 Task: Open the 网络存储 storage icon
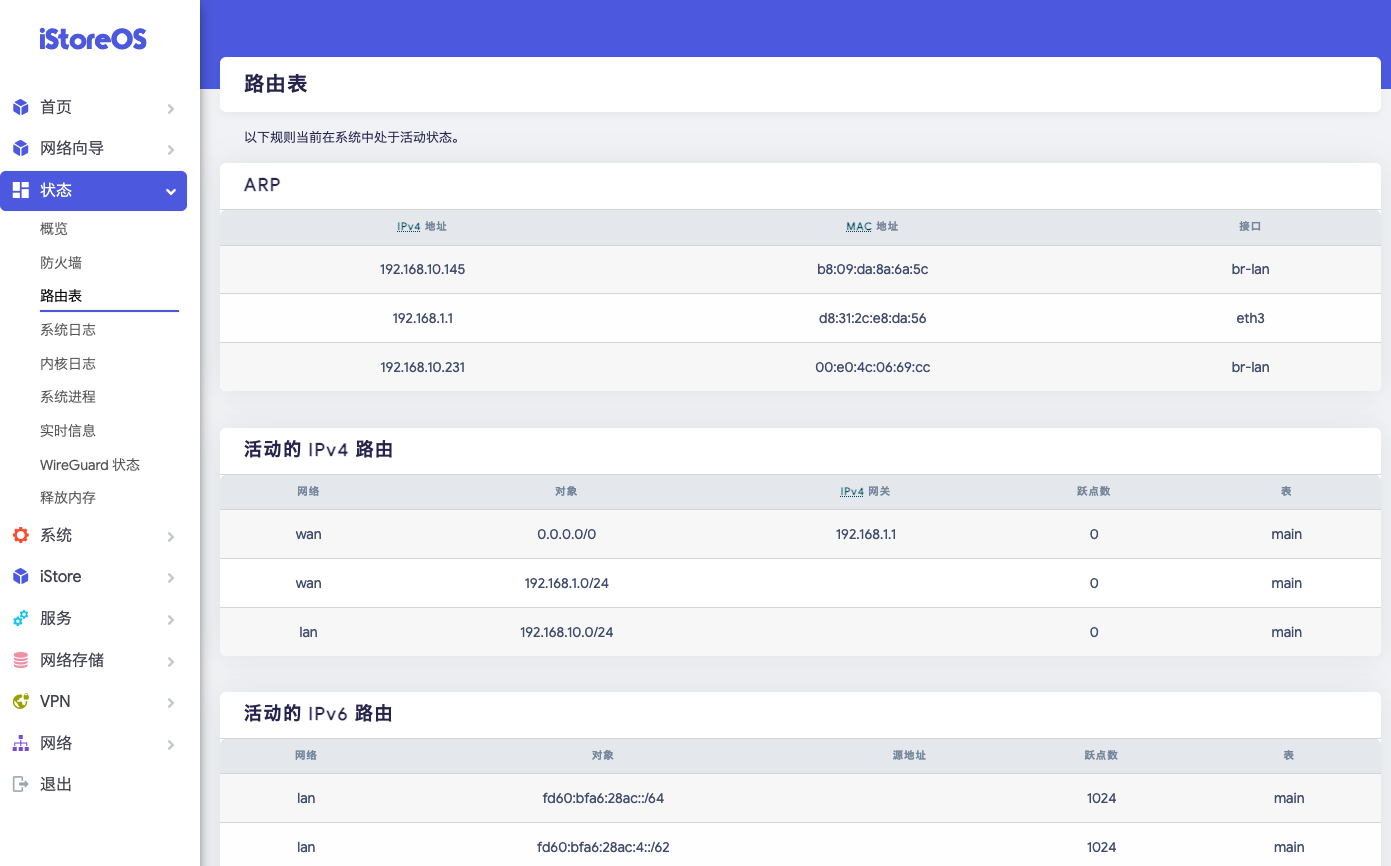19,660
